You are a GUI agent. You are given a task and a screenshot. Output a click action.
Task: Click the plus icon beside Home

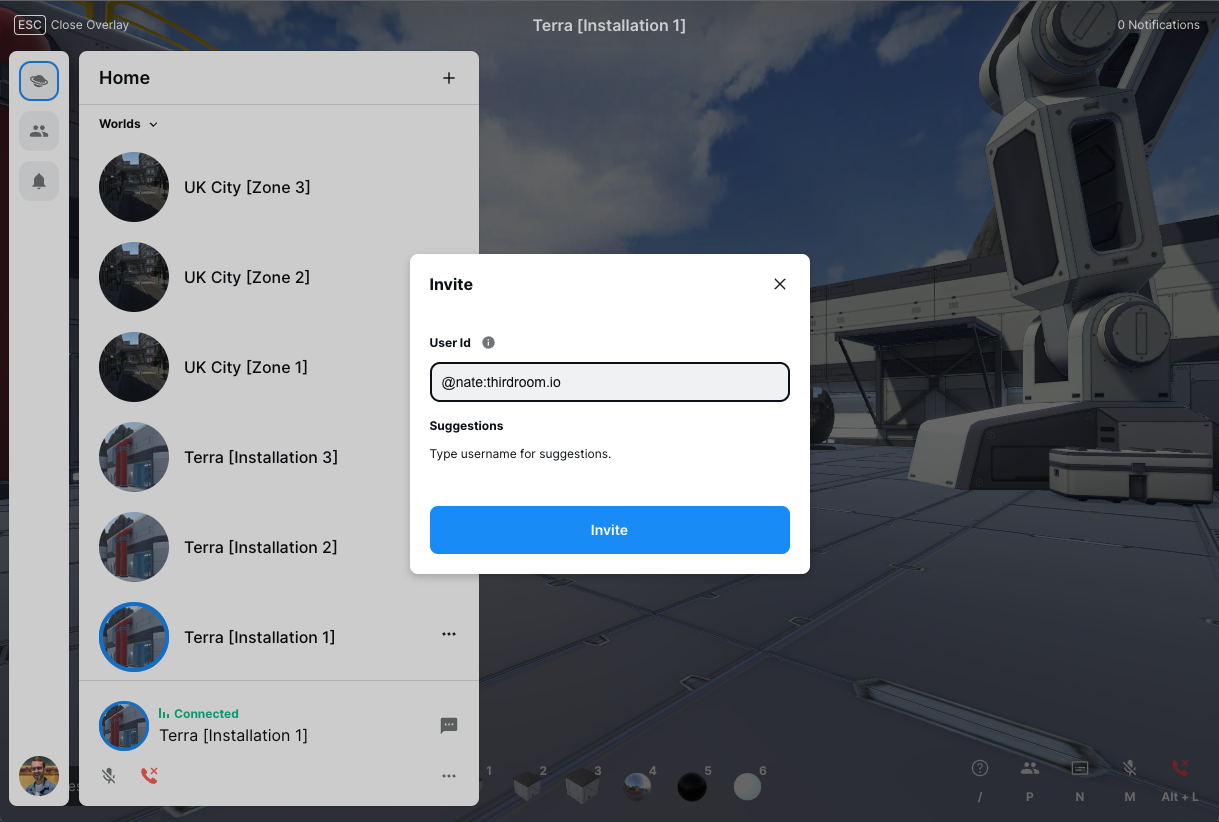449,78
